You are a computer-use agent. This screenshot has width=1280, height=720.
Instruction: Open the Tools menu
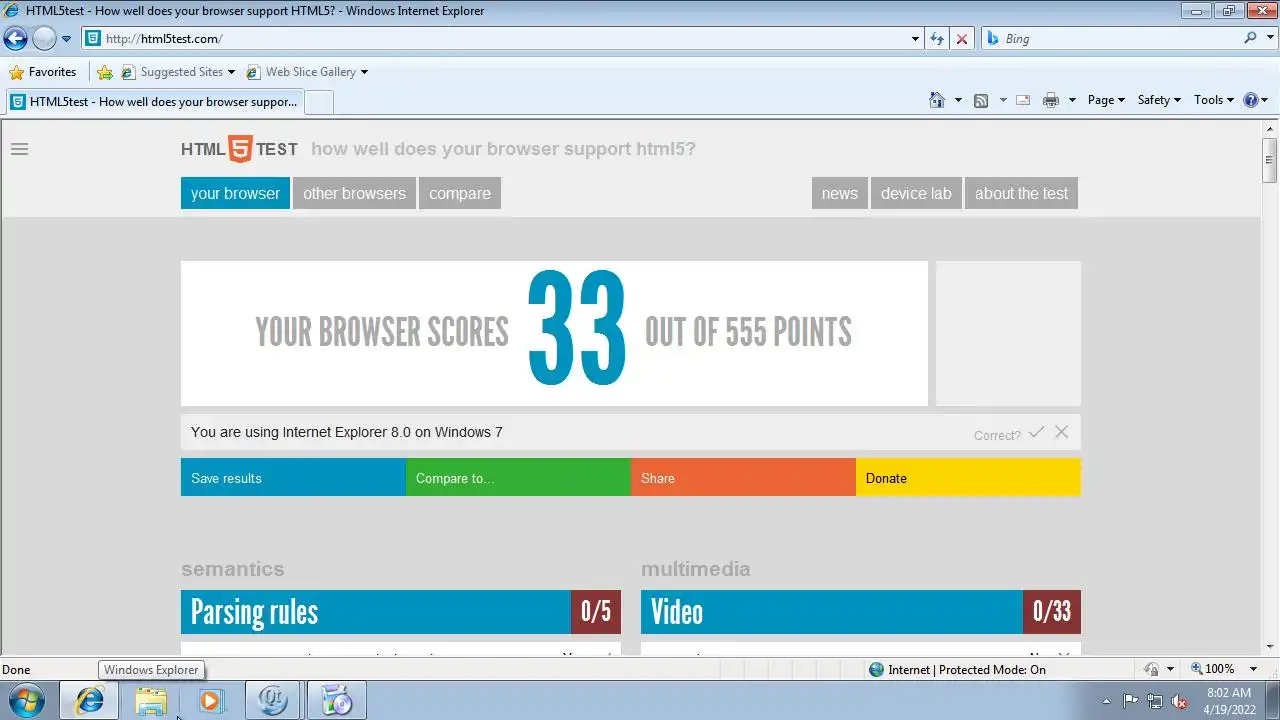1214,100
